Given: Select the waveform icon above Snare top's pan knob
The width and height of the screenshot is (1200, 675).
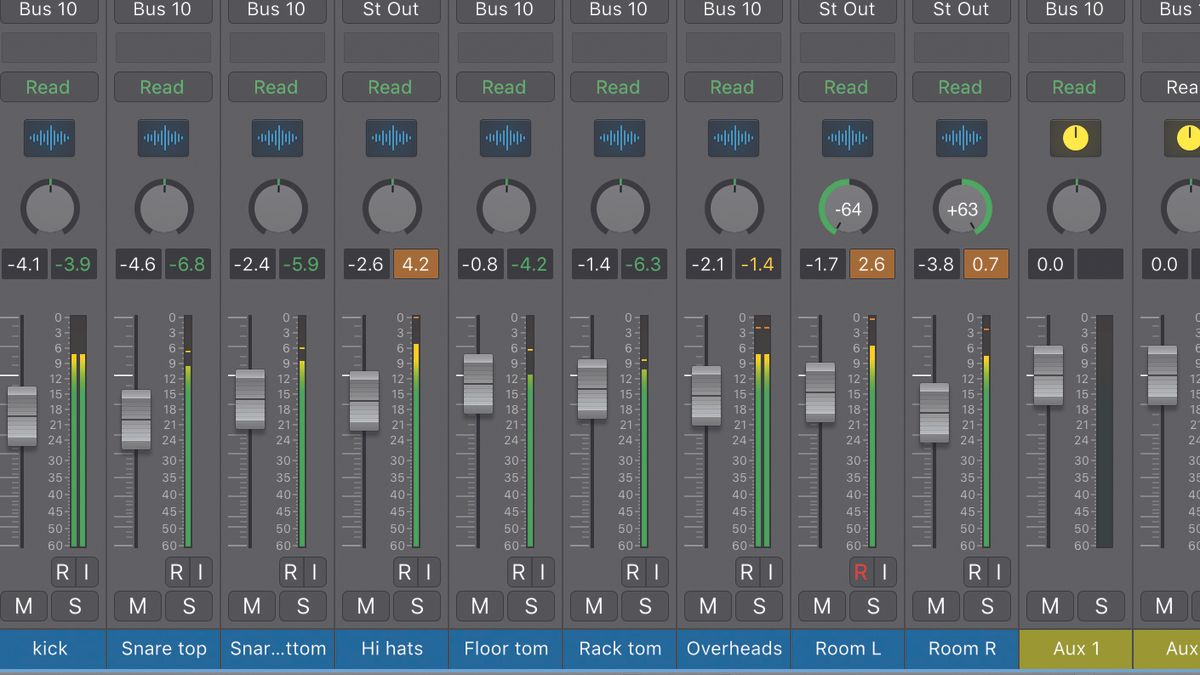Looking at the screenshot, I should point(163,138).
